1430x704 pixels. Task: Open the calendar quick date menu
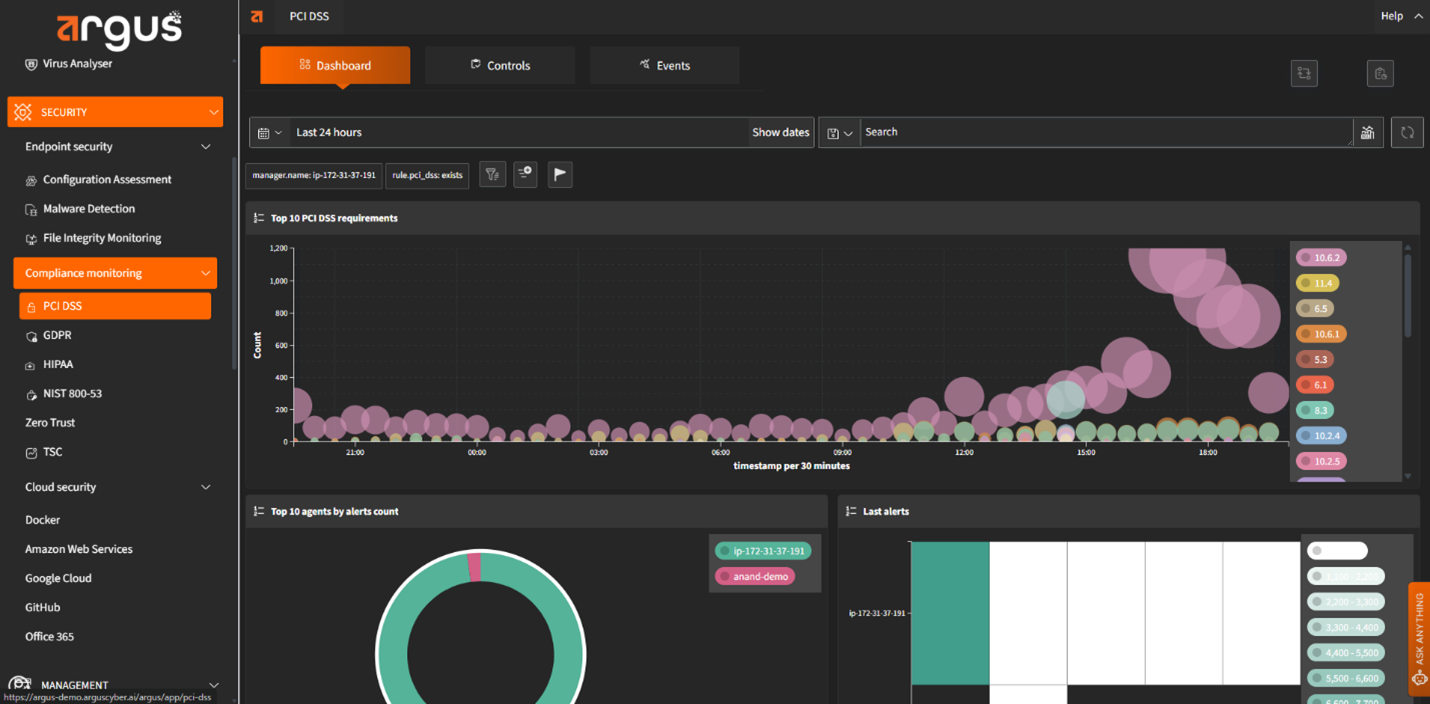[x=269, y=133]
